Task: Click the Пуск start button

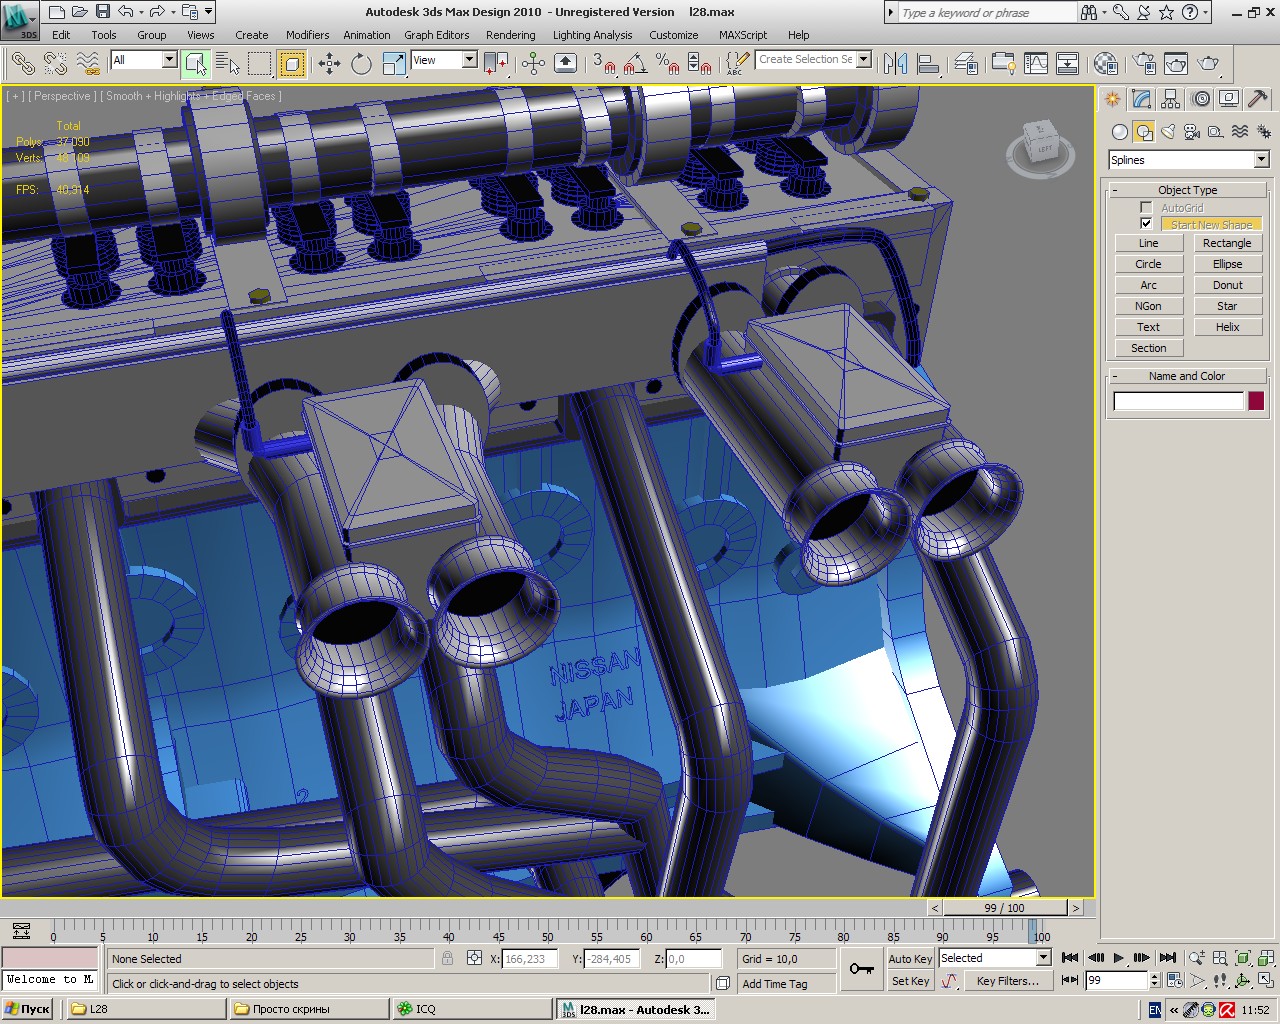Action: click(x=28, y=1009)
